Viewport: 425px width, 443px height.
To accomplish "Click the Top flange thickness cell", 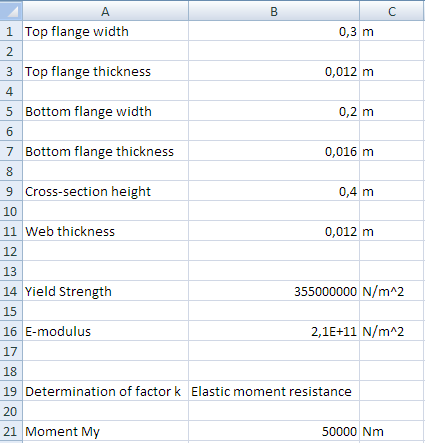I will (105, 71).
